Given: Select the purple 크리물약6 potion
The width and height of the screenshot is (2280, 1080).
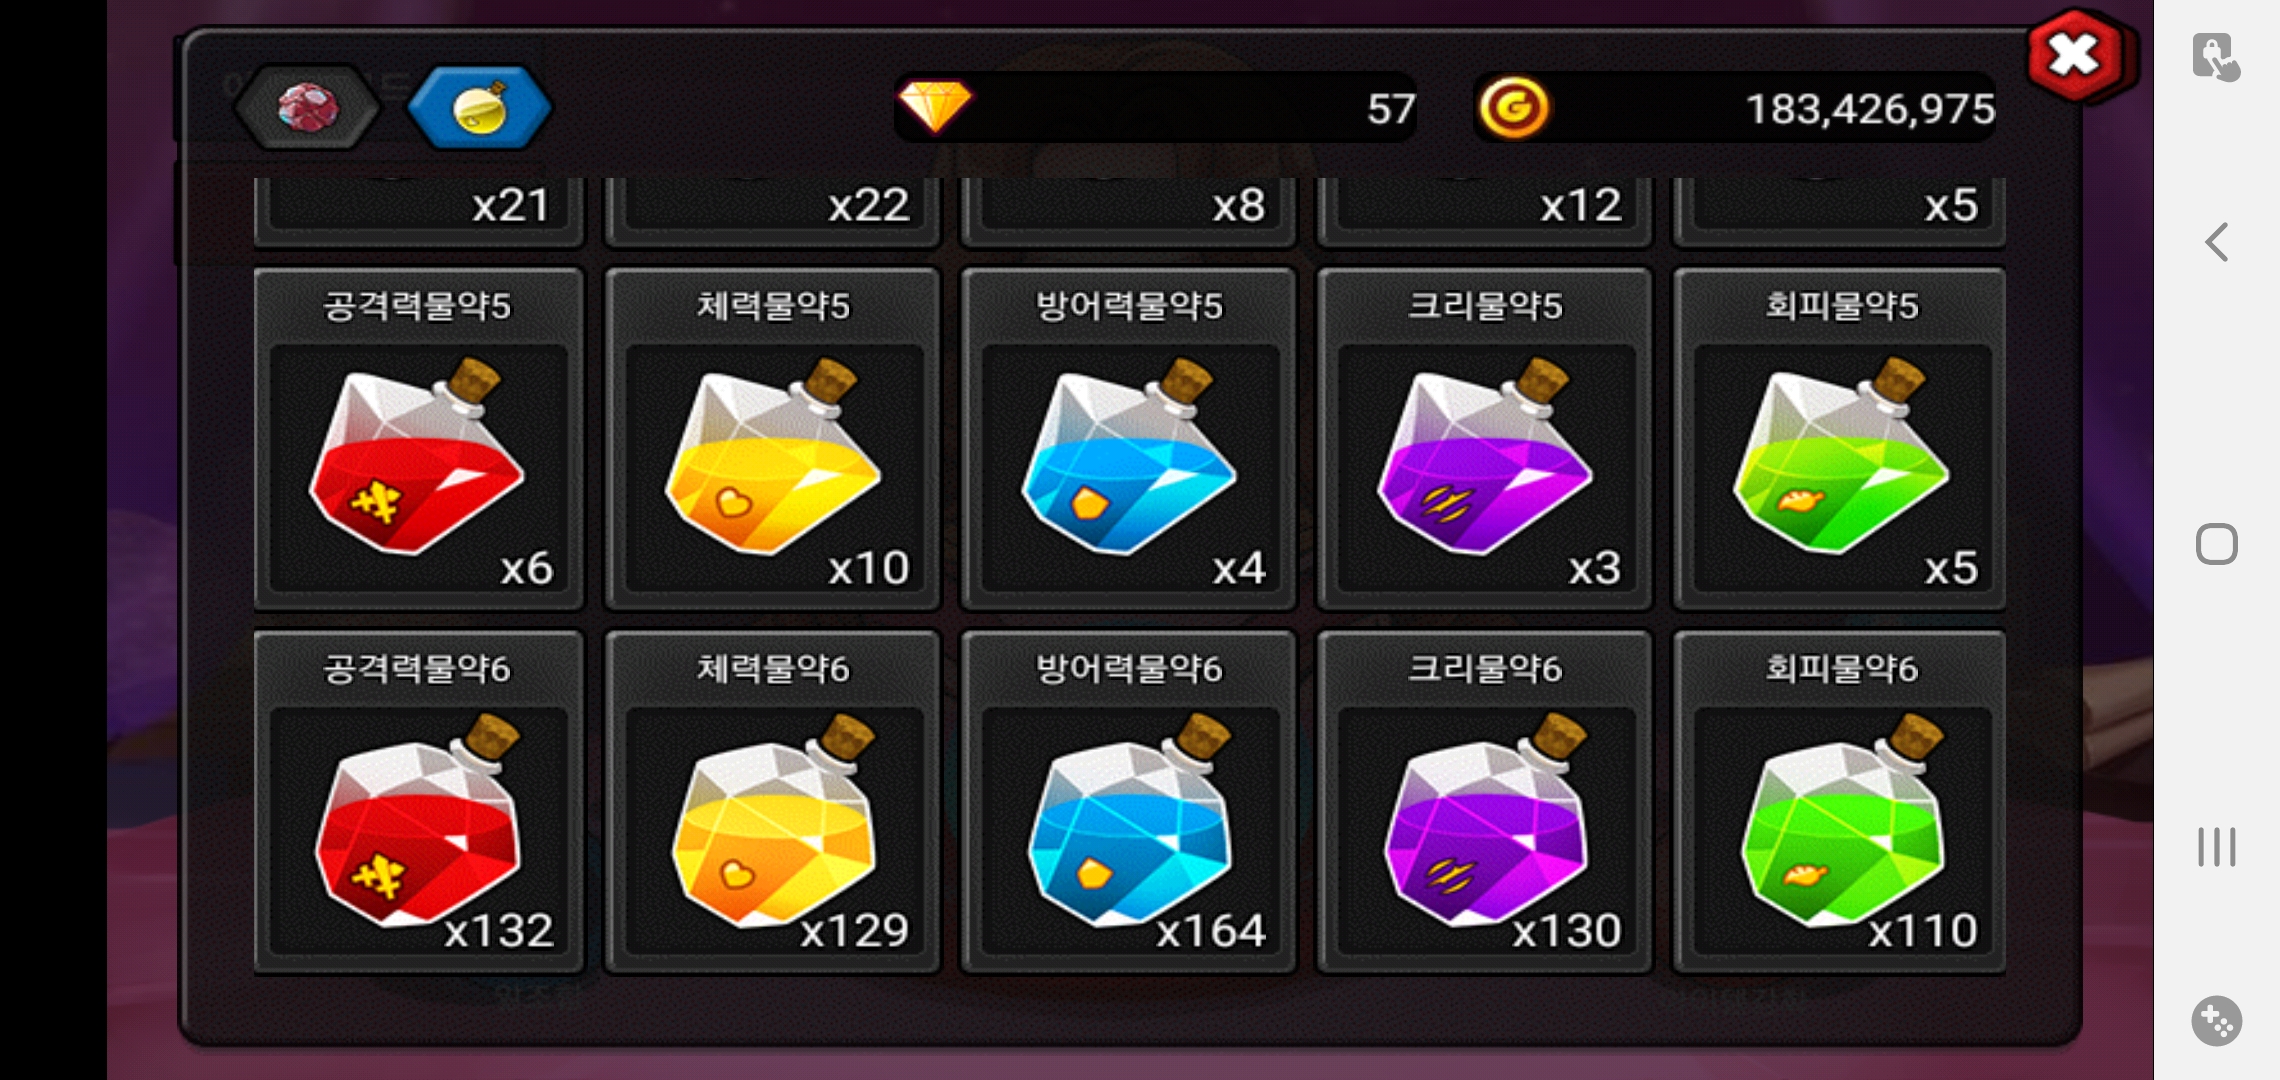Looking at the screenshot, I should click(1485, 801).
